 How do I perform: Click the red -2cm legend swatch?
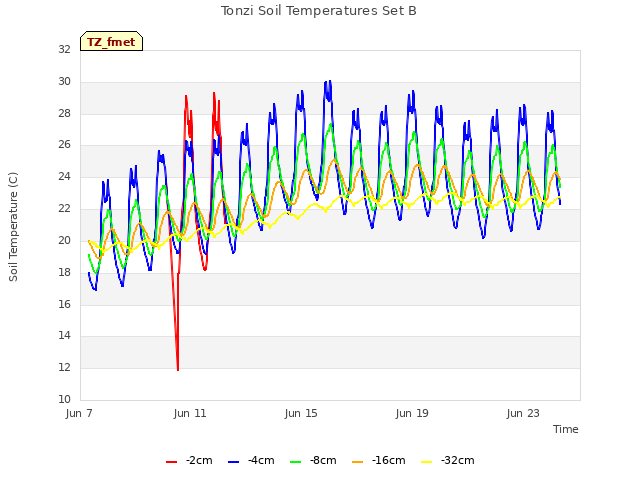click(171, 462)
